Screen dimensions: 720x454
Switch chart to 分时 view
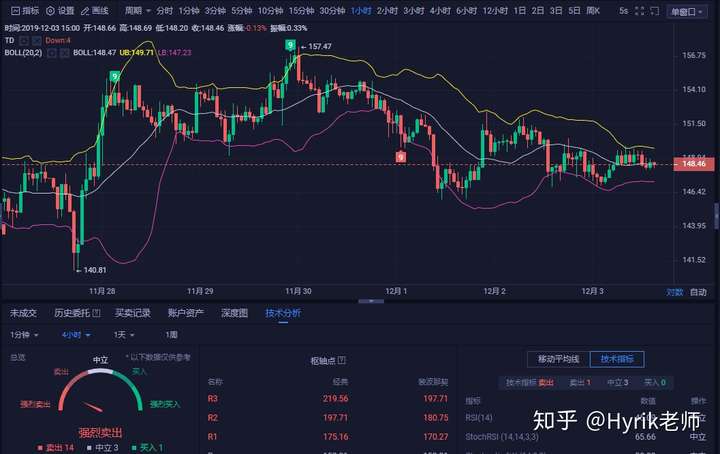tap(164, 11)
